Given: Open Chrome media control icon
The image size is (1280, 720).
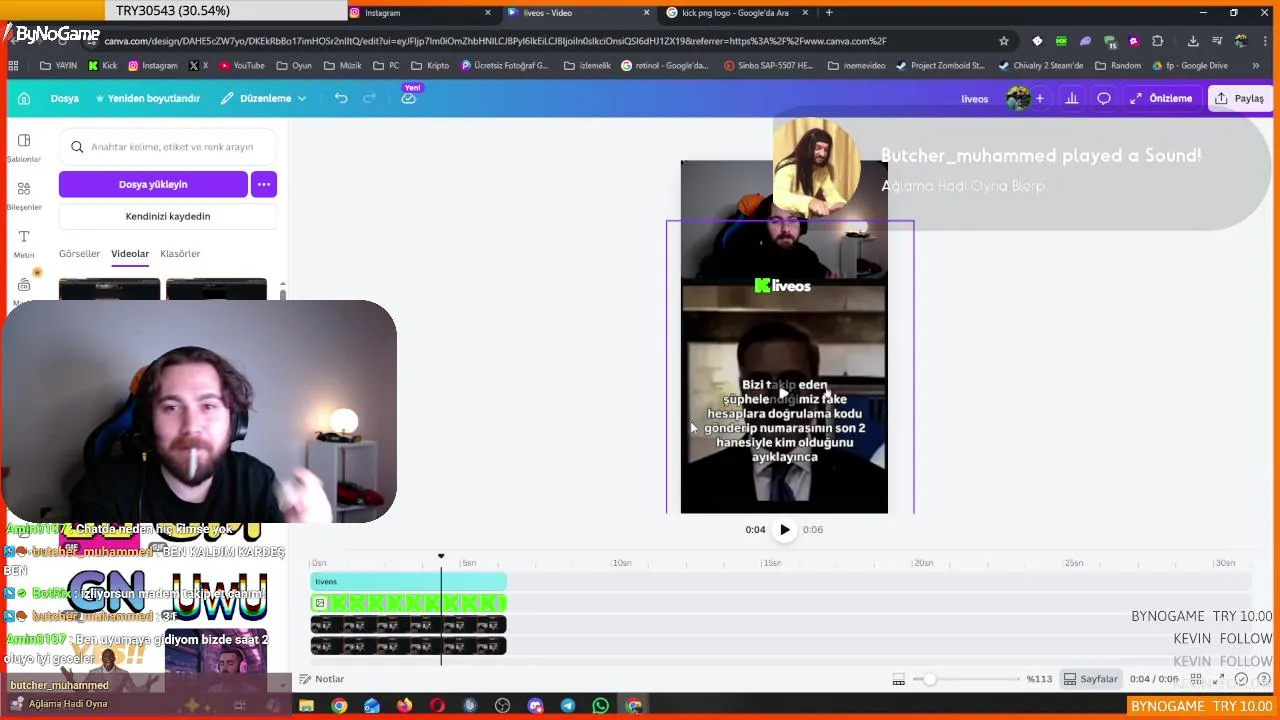Looking at the screenshot, I should point(1217,41).
